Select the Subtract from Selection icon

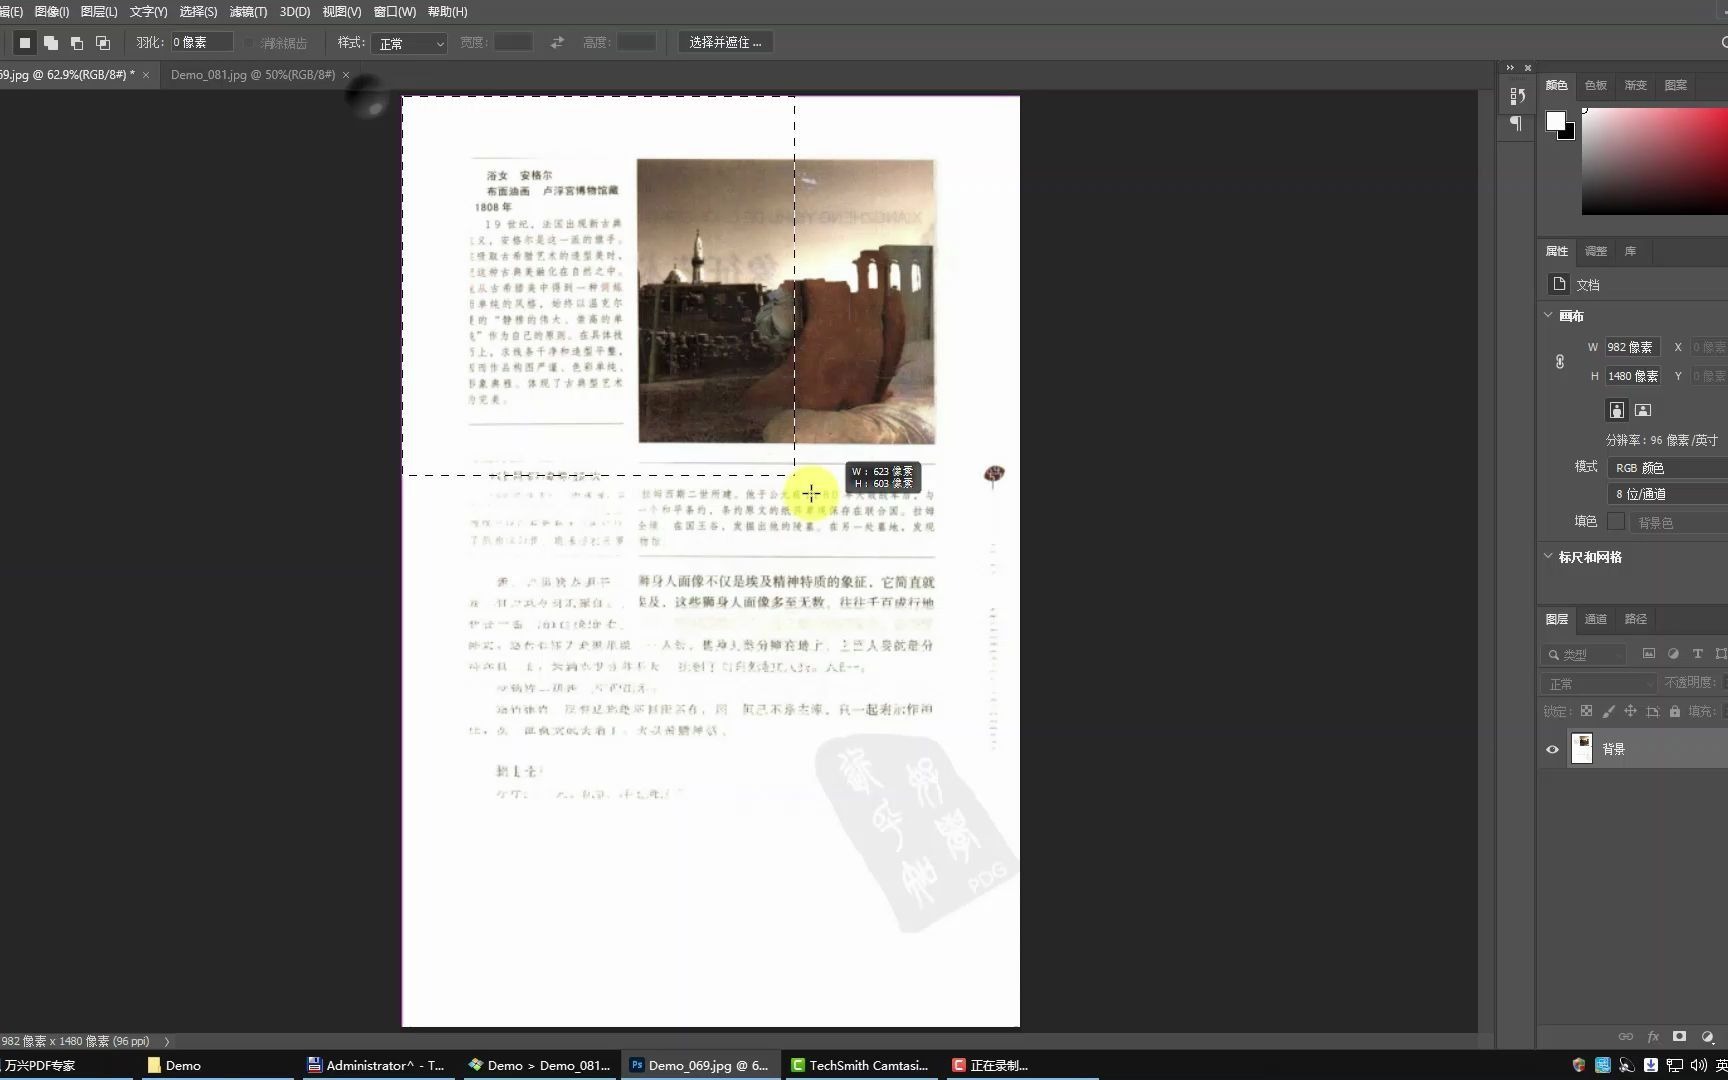click(76, 42)
